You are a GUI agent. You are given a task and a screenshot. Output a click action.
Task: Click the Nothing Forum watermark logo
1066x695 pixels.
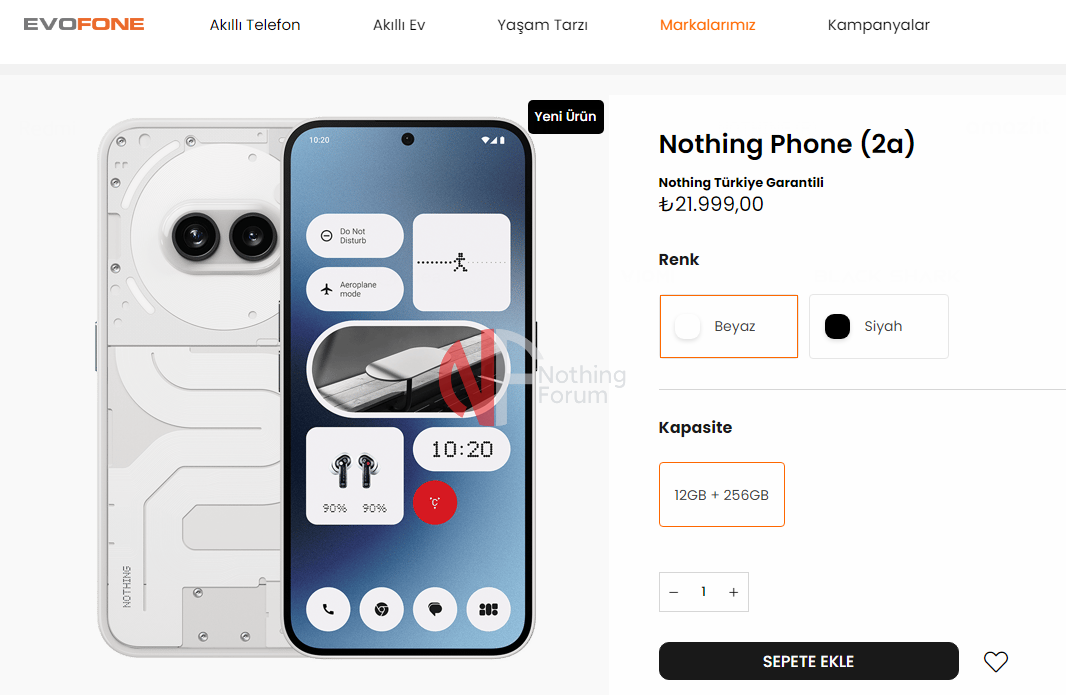coord(532,376)
